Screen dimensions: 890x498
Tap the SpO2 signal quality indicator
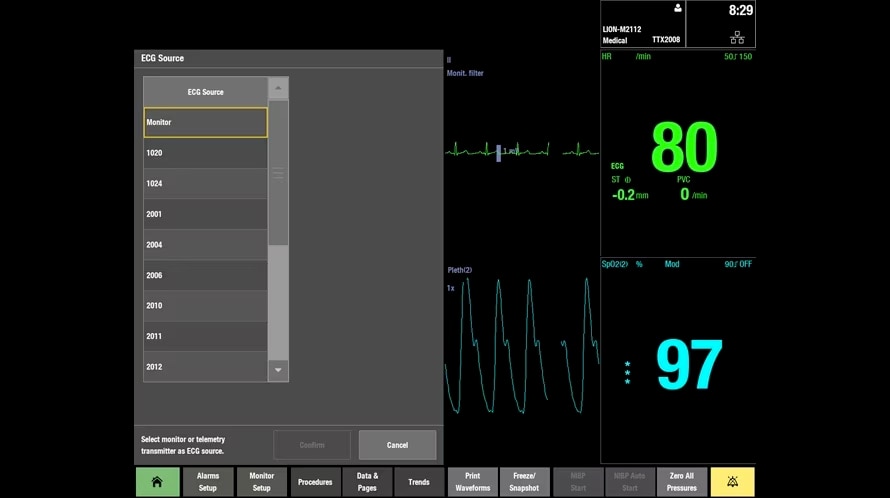point(627,373)
